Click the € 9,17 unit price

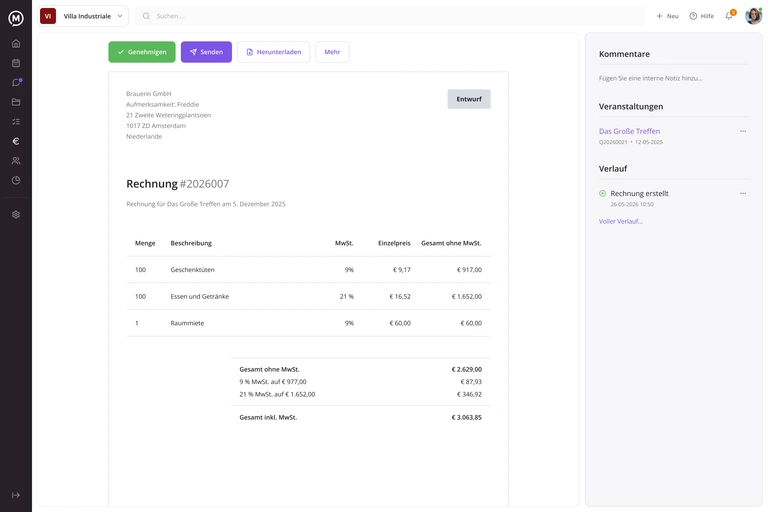(x=402, y=270)
